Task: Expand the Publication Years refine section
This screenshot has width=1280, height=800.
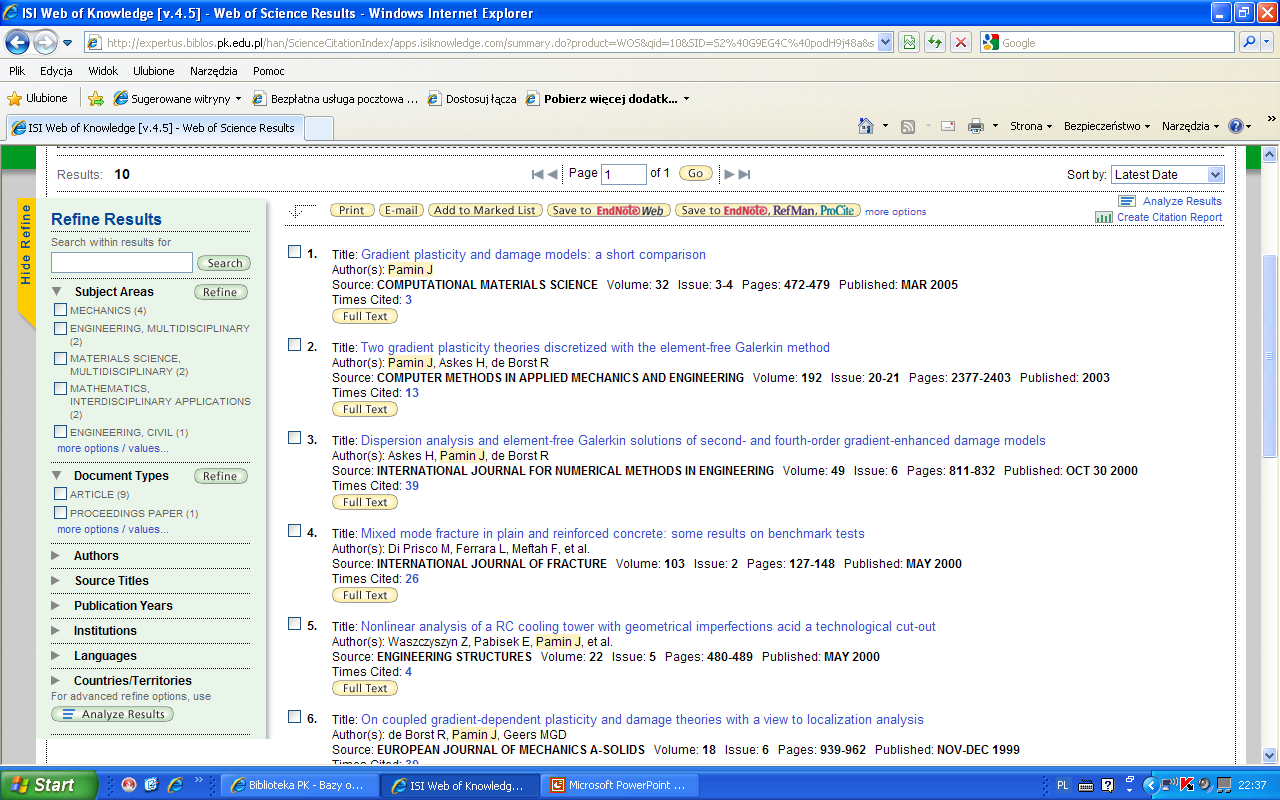Action: click(56, 606)
